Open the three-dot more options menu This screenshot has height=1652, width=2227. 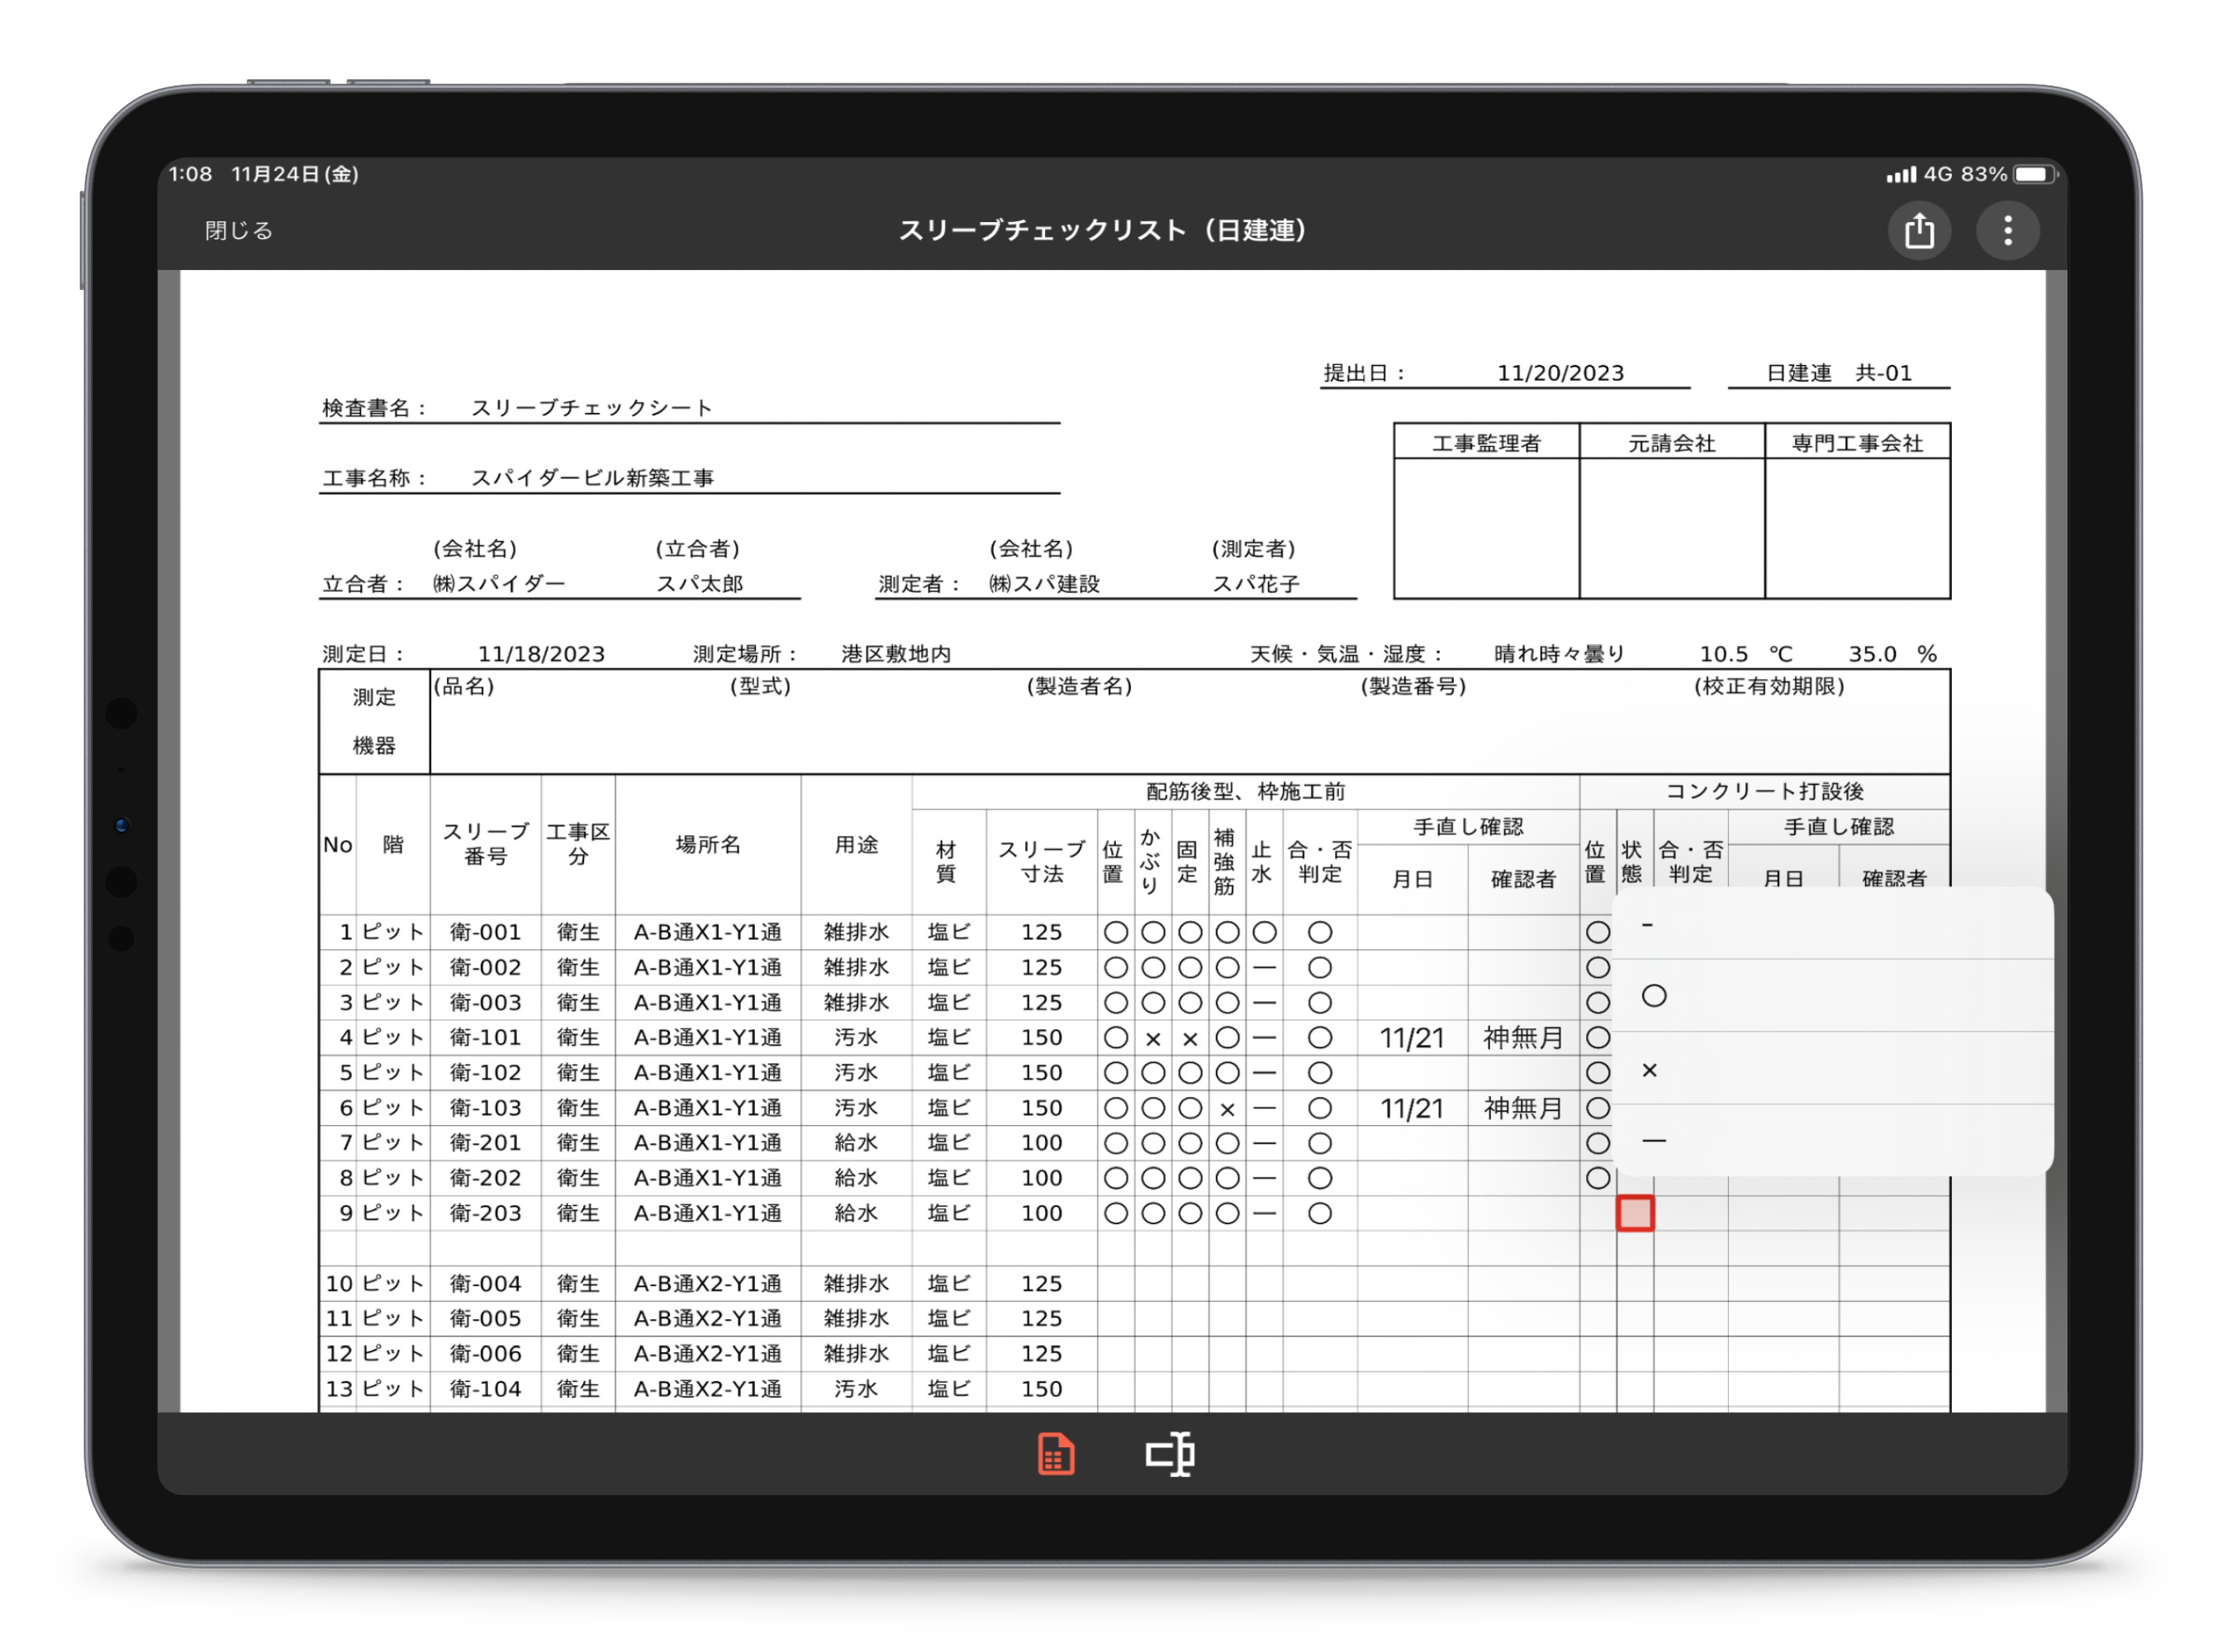click(2007, 231)
